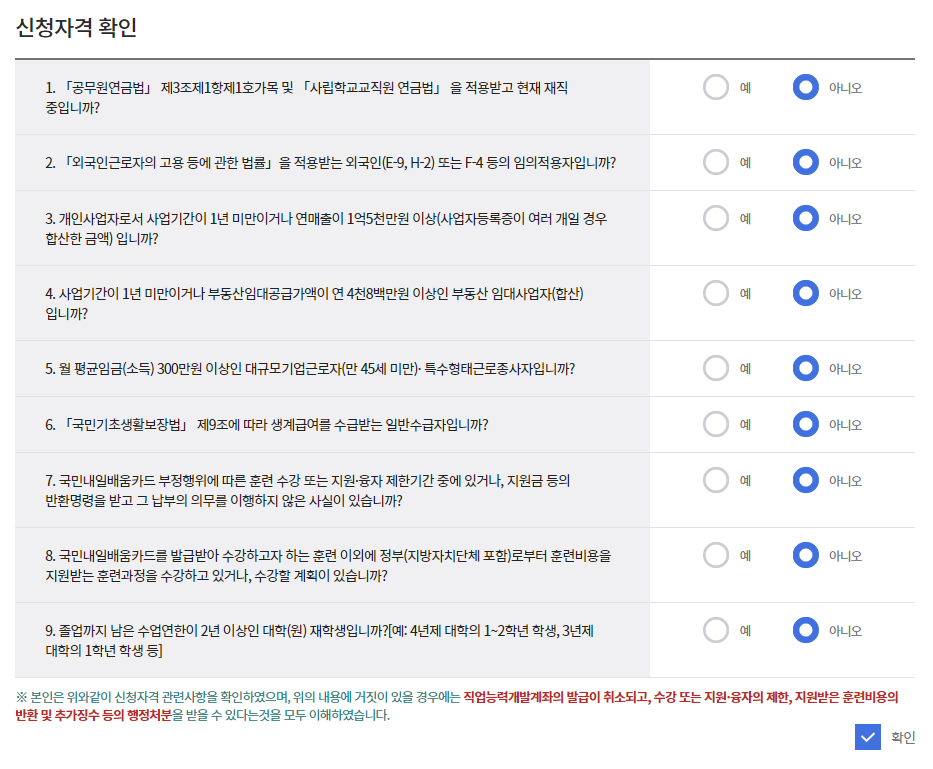Viewport: 933px width, 769px height.
Task: Select 예 for question 6 about 생계급여 수급자
Action: coord(716,424)
